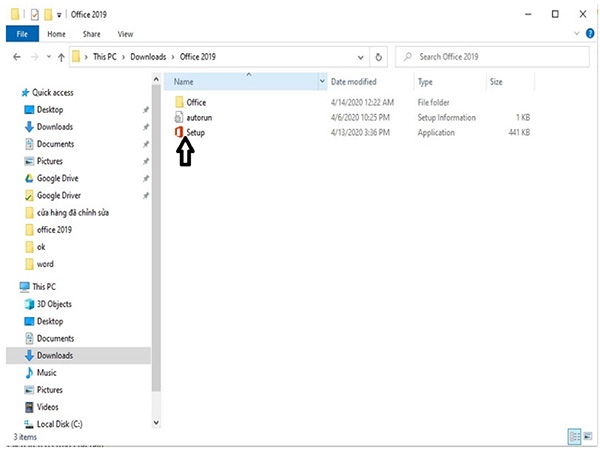The height and width of the screenshot is (452, 600).
Task: Expand the address bar history dropdown
Action: 360,57
